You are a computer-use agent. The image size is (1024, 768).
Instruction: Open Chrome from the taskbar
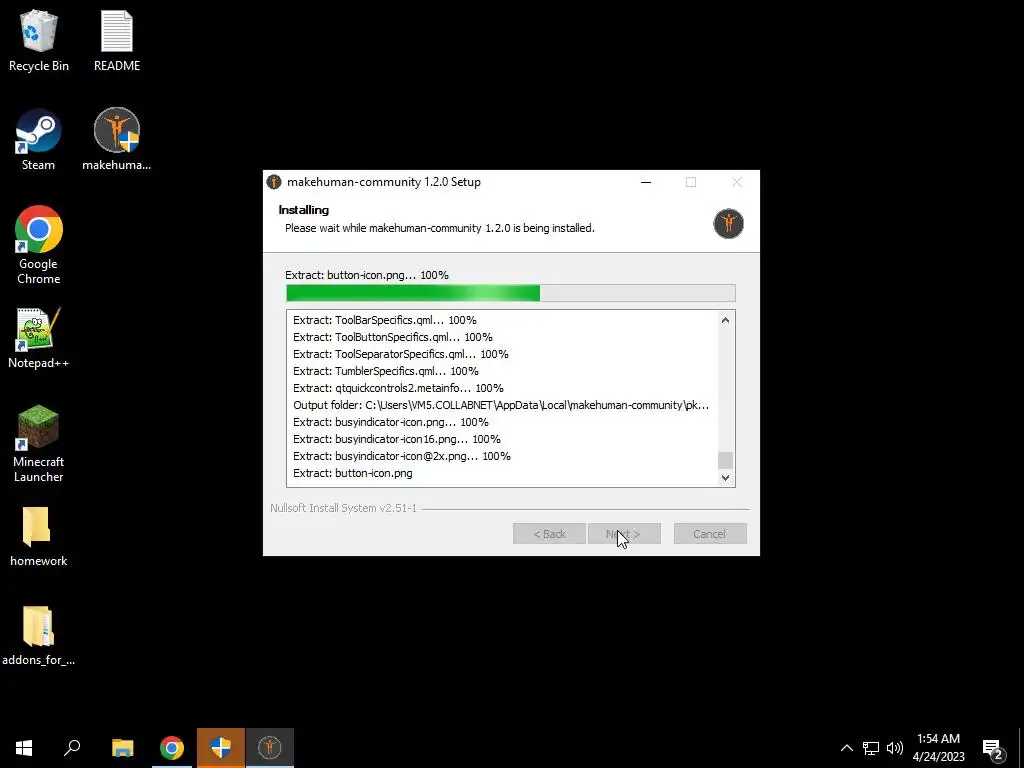[x=172, y=748]
